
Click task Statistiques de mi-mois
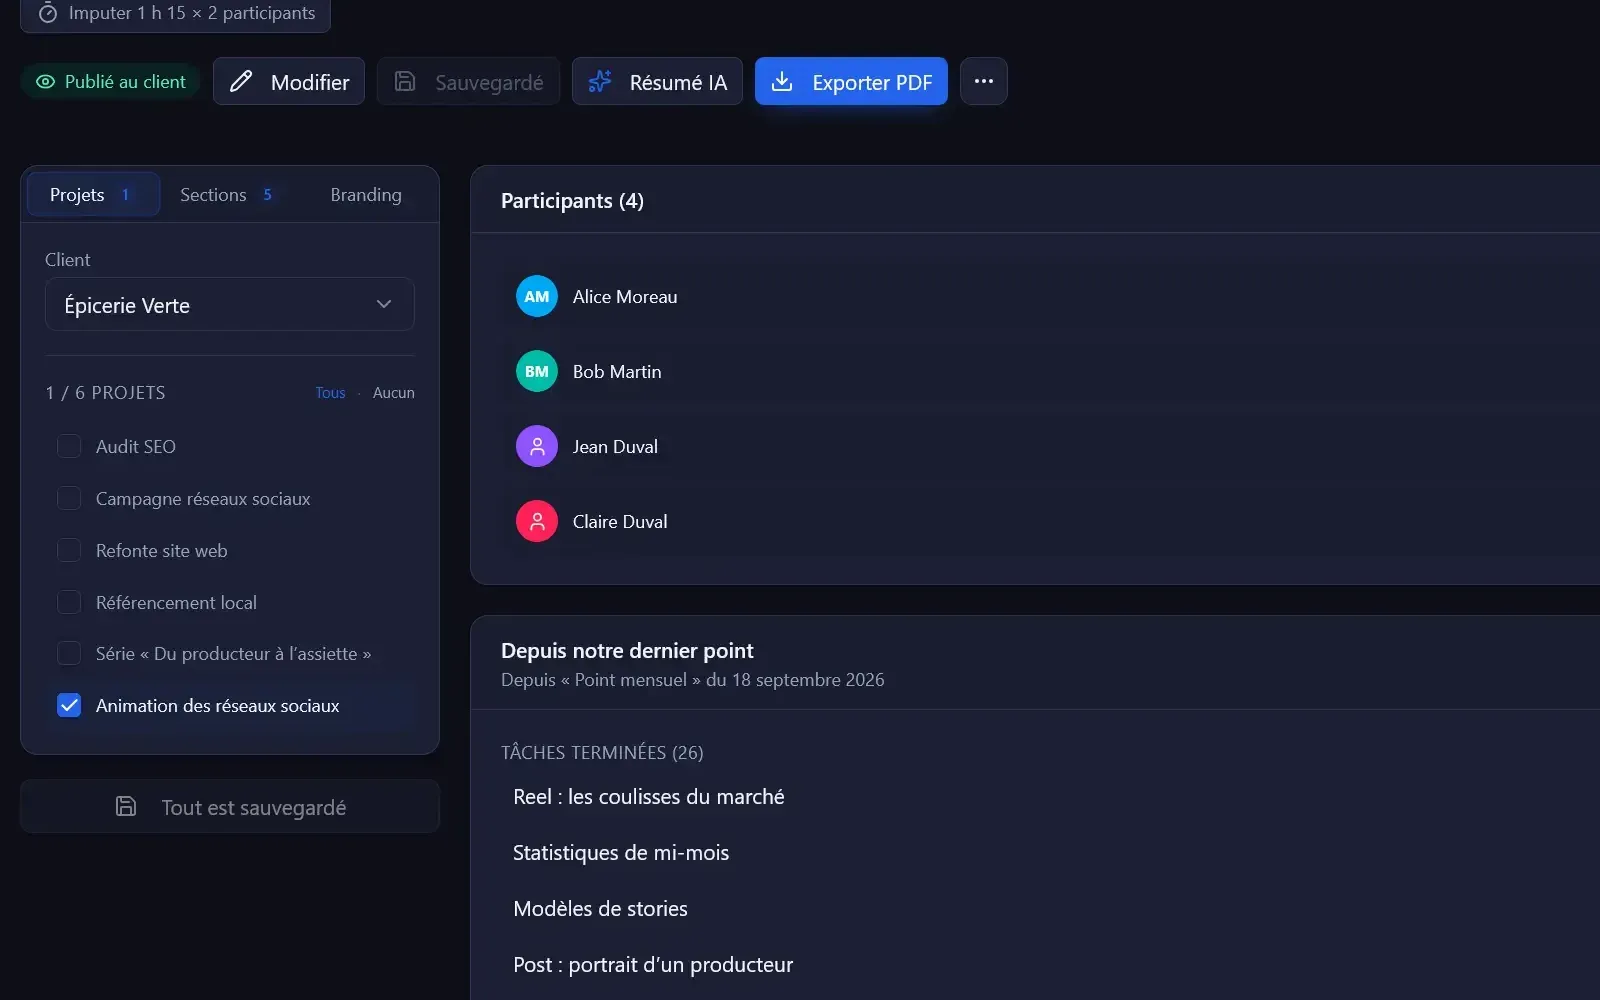621,853
